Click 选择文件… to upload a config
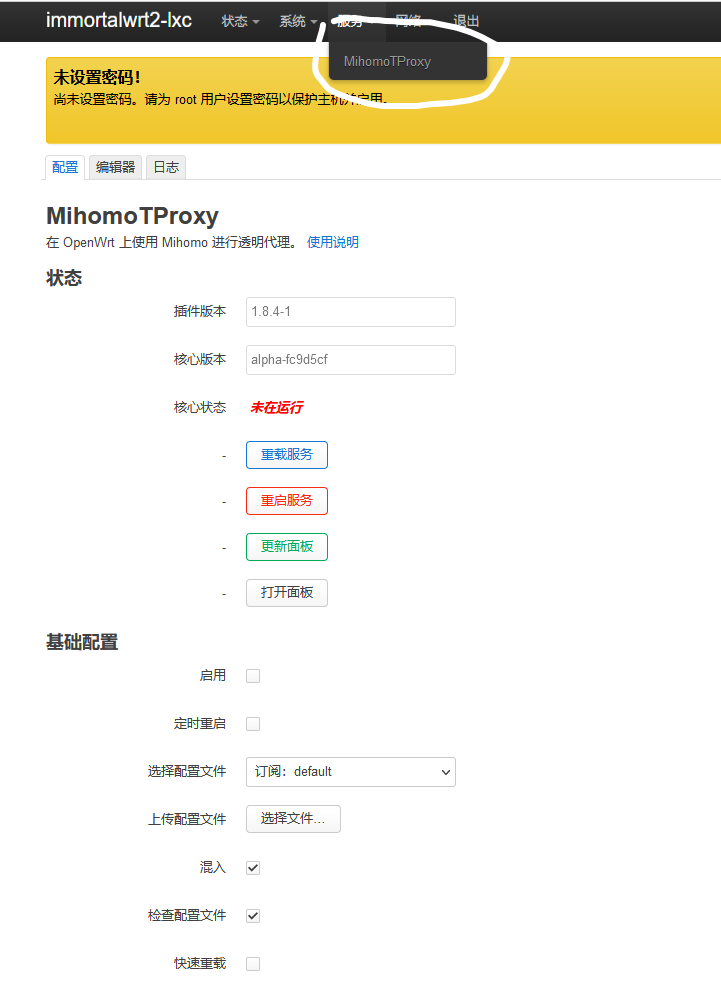 (293, 819)
